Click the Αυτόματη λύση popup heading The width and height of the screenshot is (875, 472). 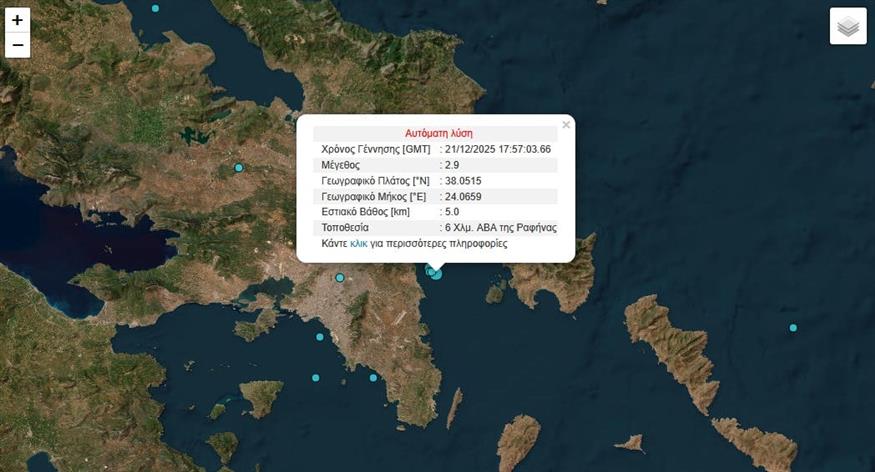(438, 133)
